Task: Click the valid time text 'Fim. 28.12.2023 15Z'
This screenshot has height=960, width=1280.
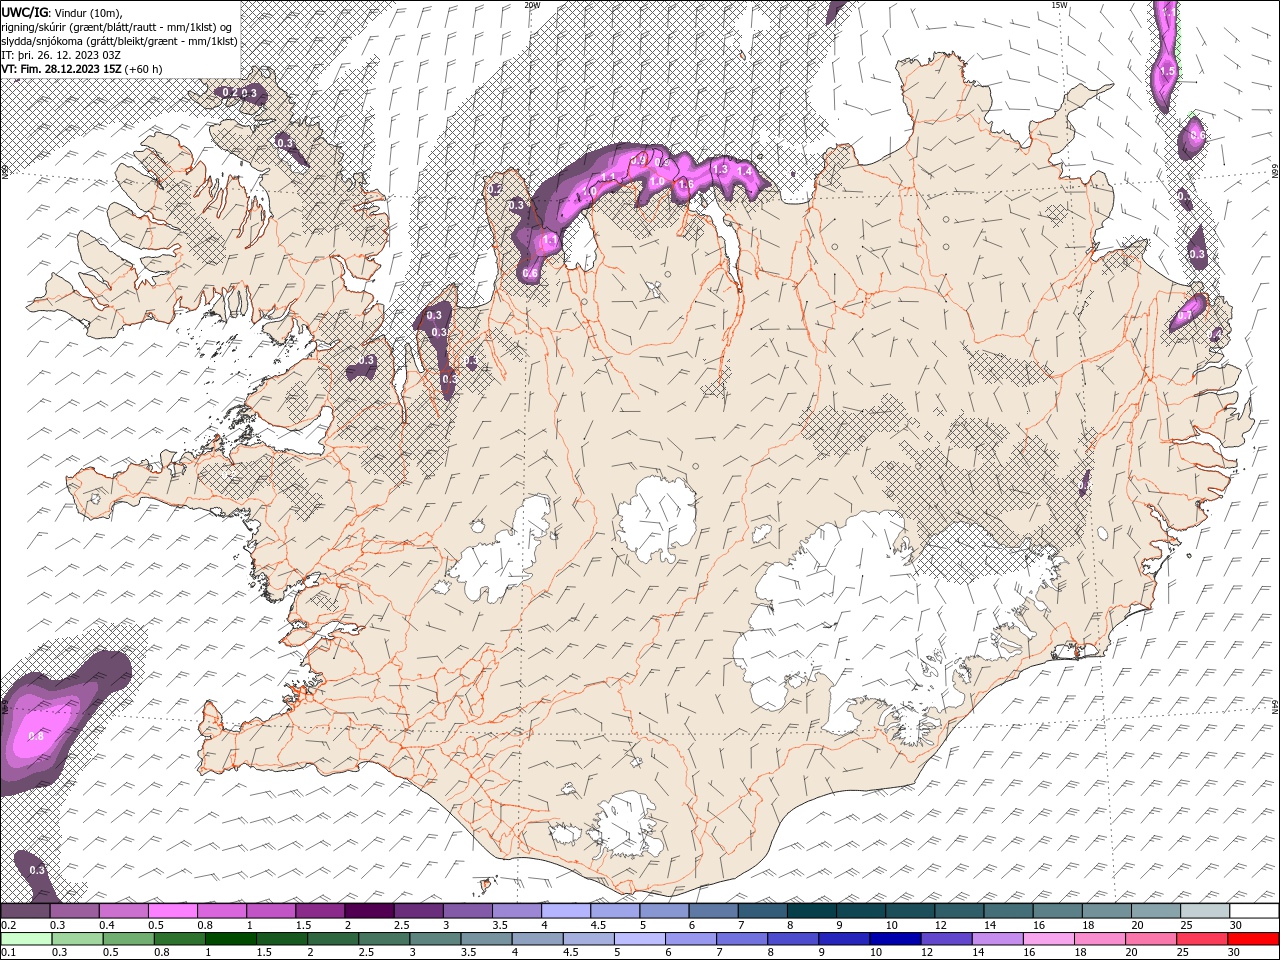Action: pos(70,69)
